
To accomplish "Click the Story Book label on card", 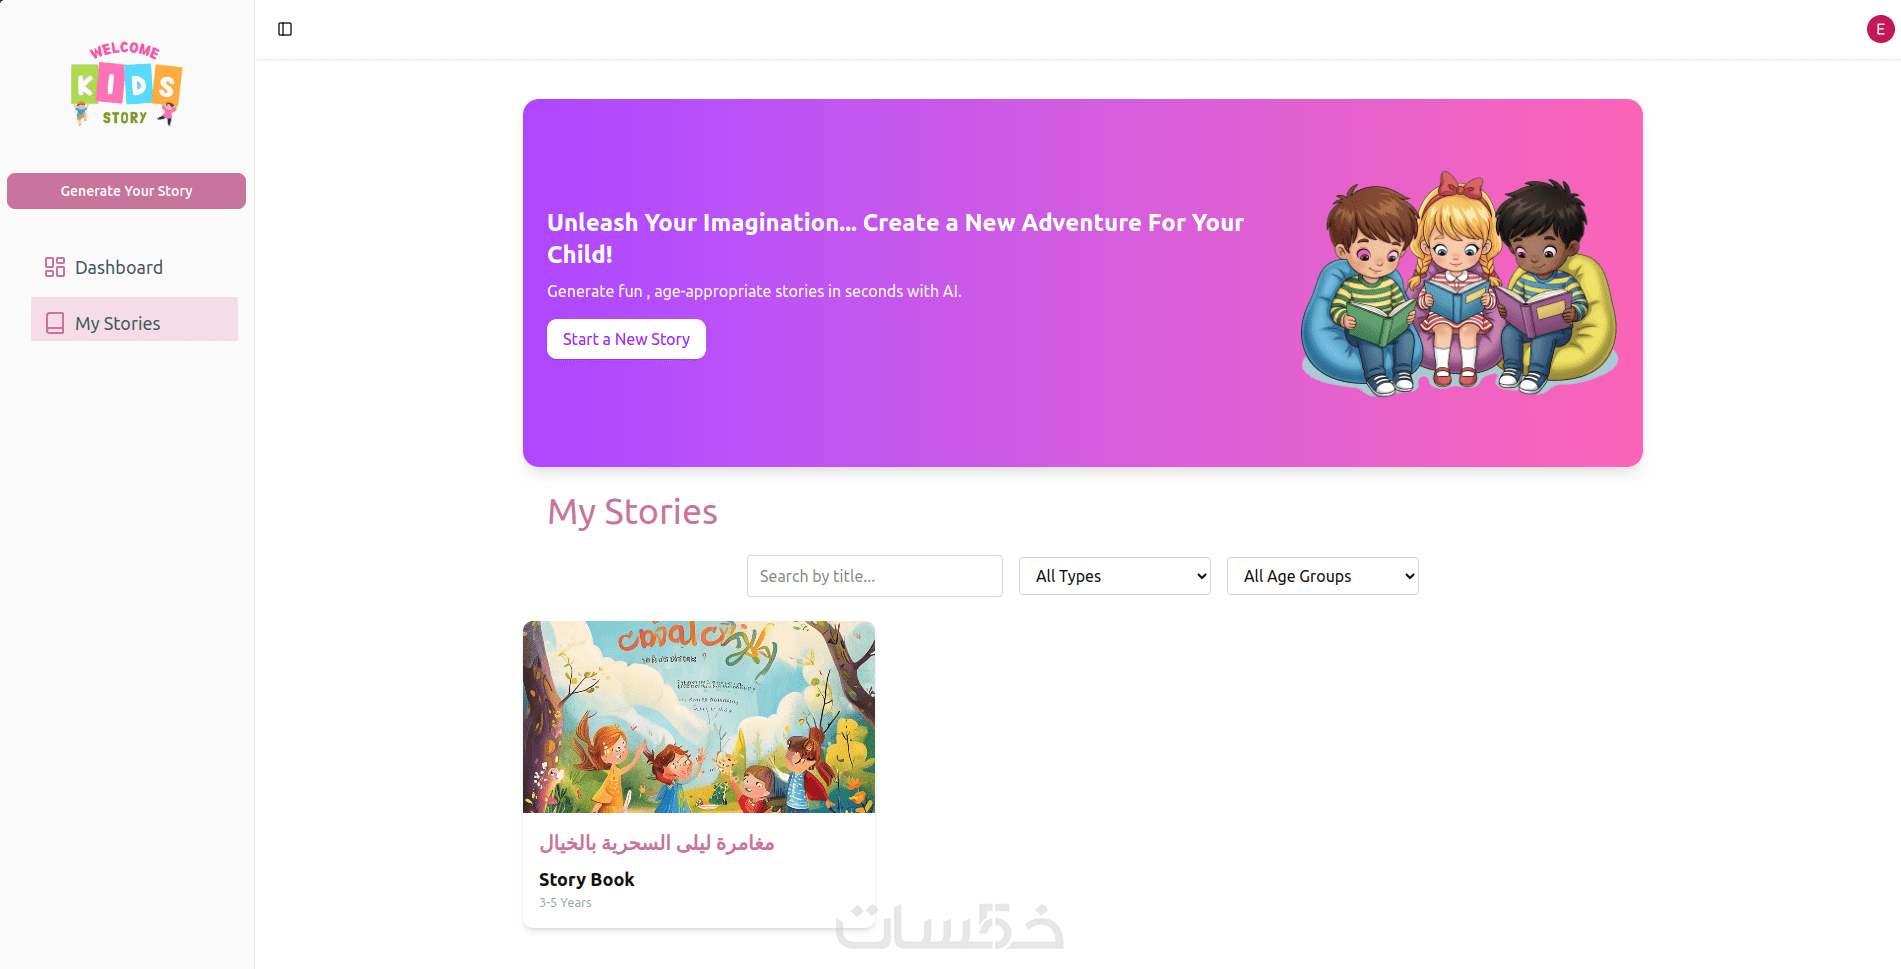I will pyautogui.click(x=587, y=879).
